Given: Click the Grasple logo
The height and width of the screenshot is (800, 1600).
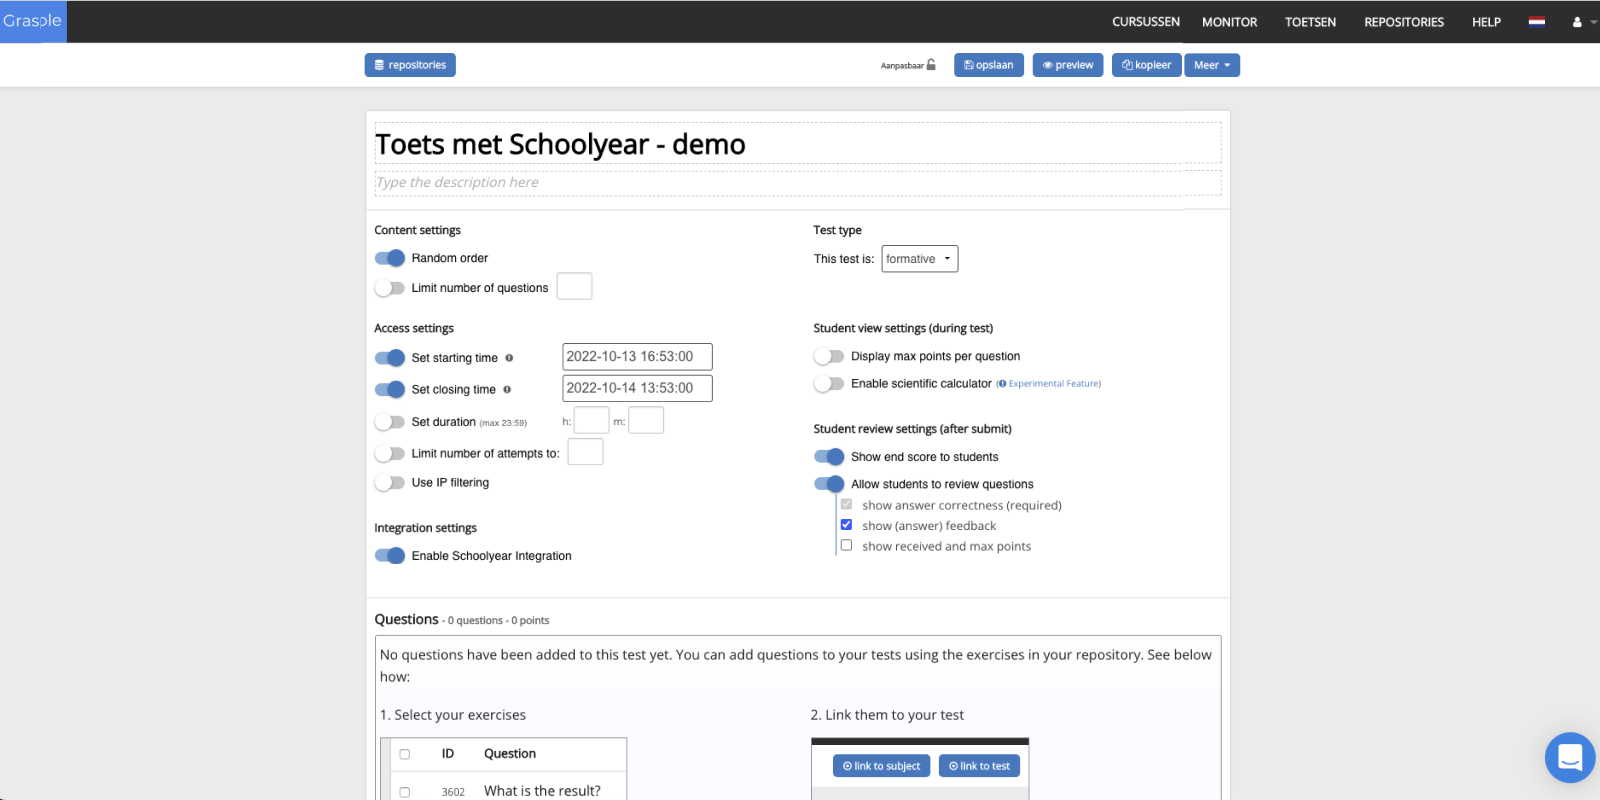Looking at the screenshot, I should click(33, 21).
